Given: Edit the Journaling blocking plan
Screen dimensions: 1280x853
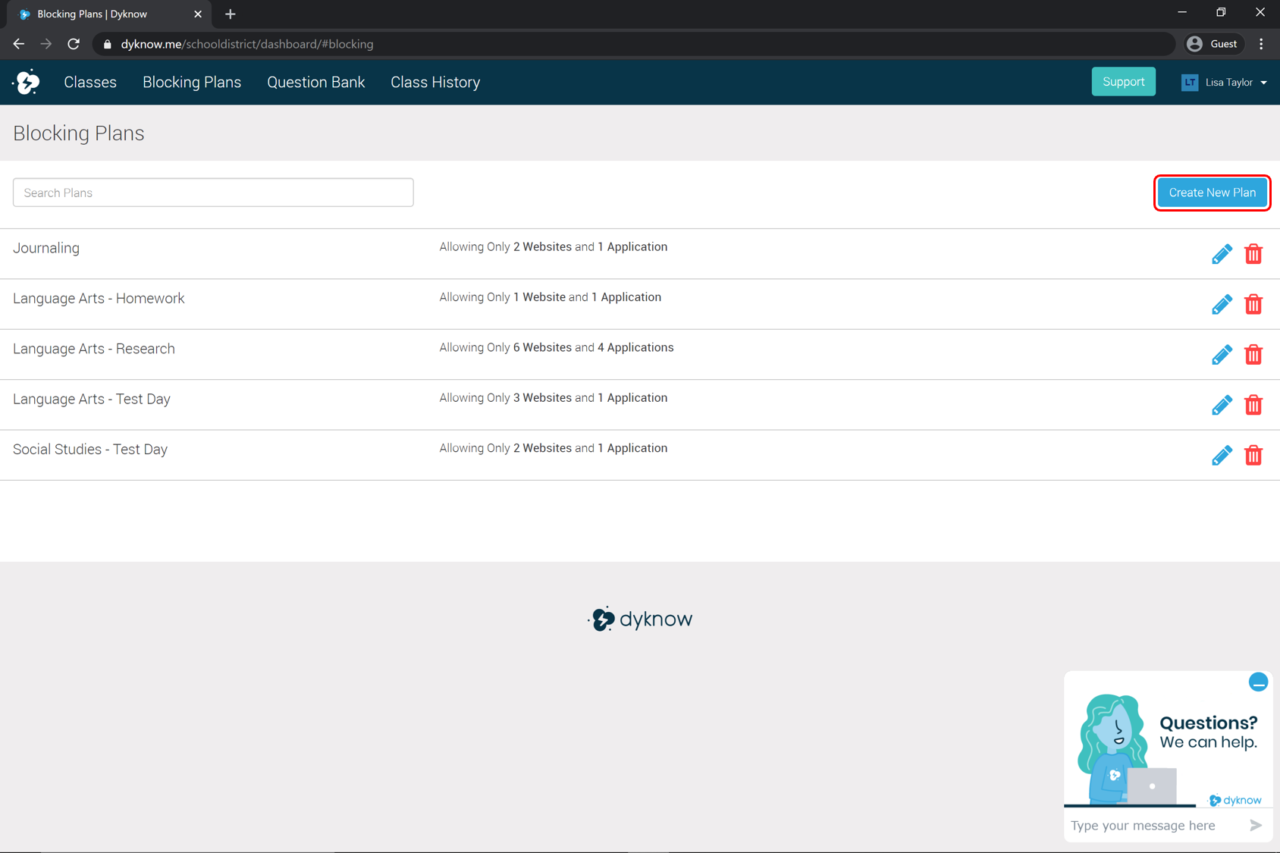Looking at the screenshot, I should (1221, 253).
